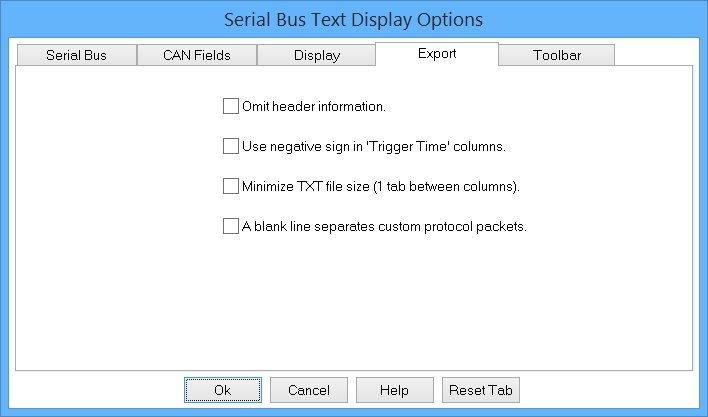This screenshot has width=708, height=417.
Task: Click the Serial Bus Text Display Options title bar
Action: pos(354,19)
